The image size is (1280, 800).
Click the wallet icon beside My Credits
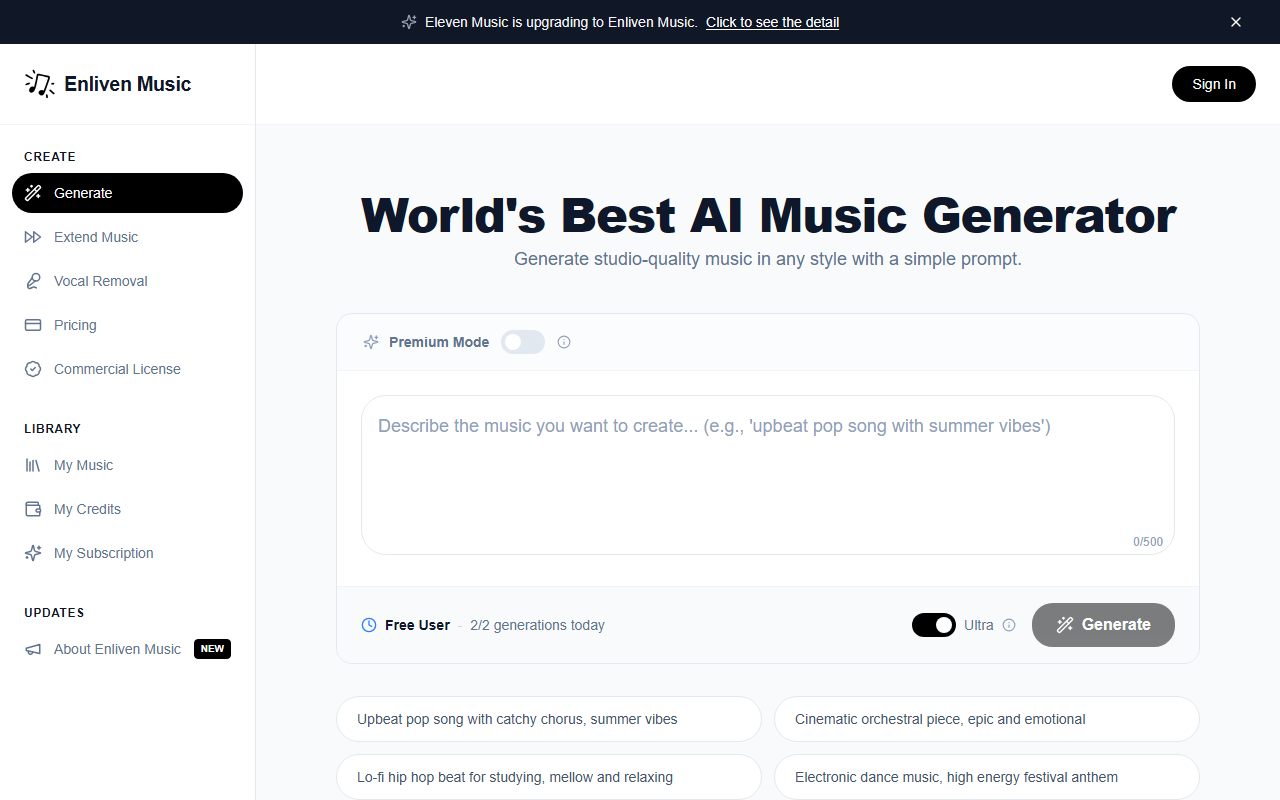click(33, 509)
